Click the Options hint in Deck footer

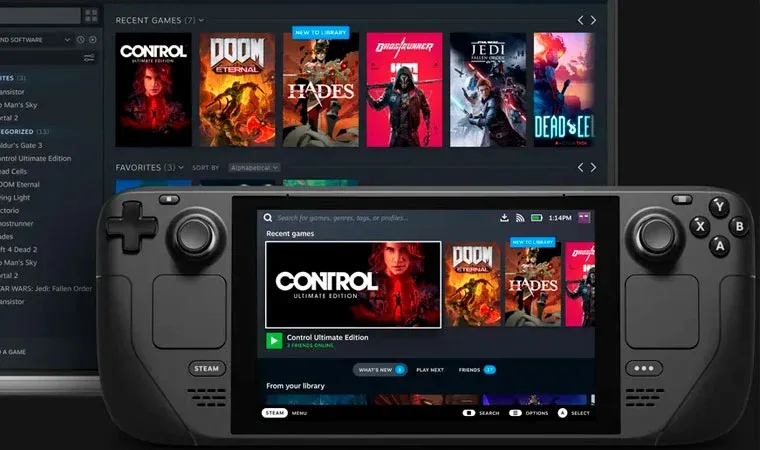point(529,413)
